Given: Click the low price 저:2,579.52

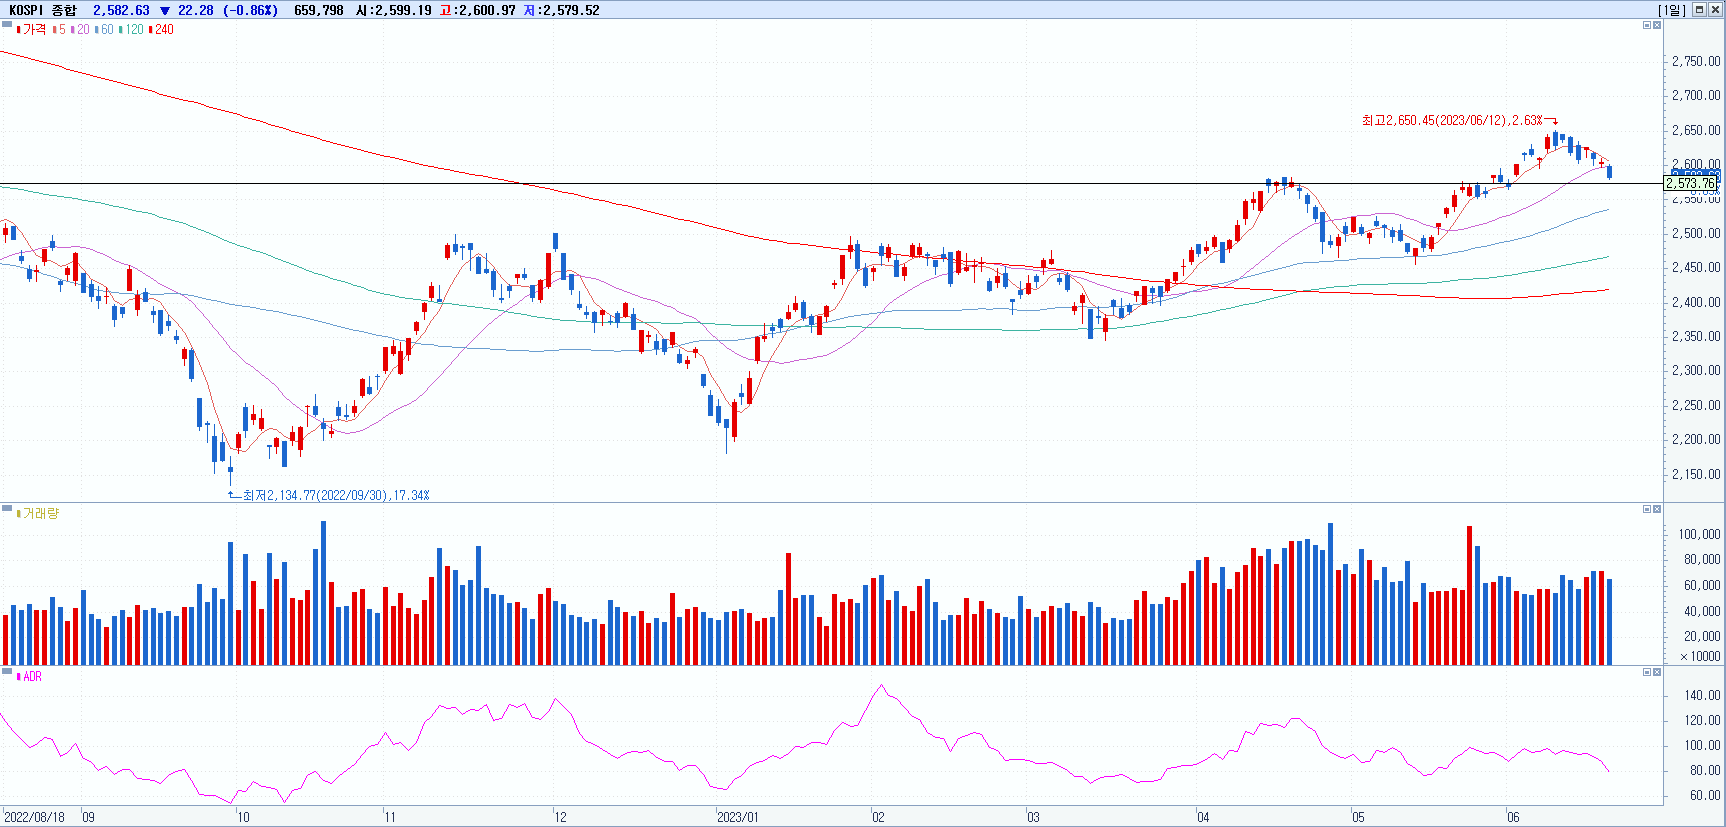Looking at the screenshot, I should click(562, 10).
